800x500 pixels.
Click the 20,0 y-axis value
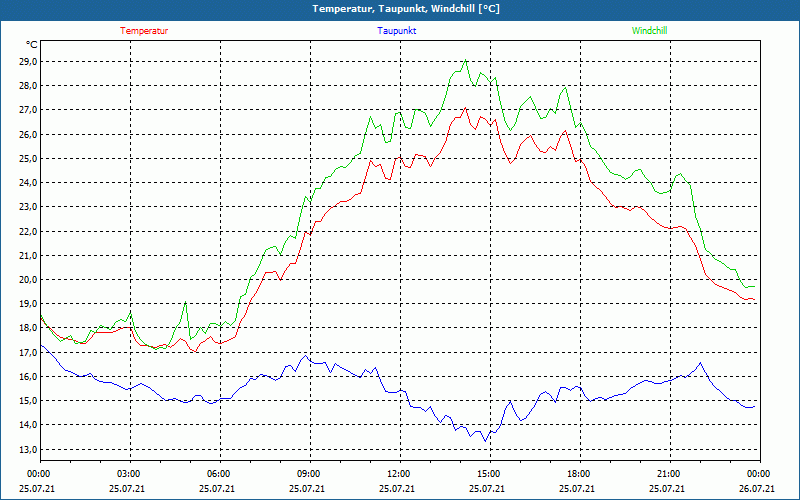click(x=28, y=280)
